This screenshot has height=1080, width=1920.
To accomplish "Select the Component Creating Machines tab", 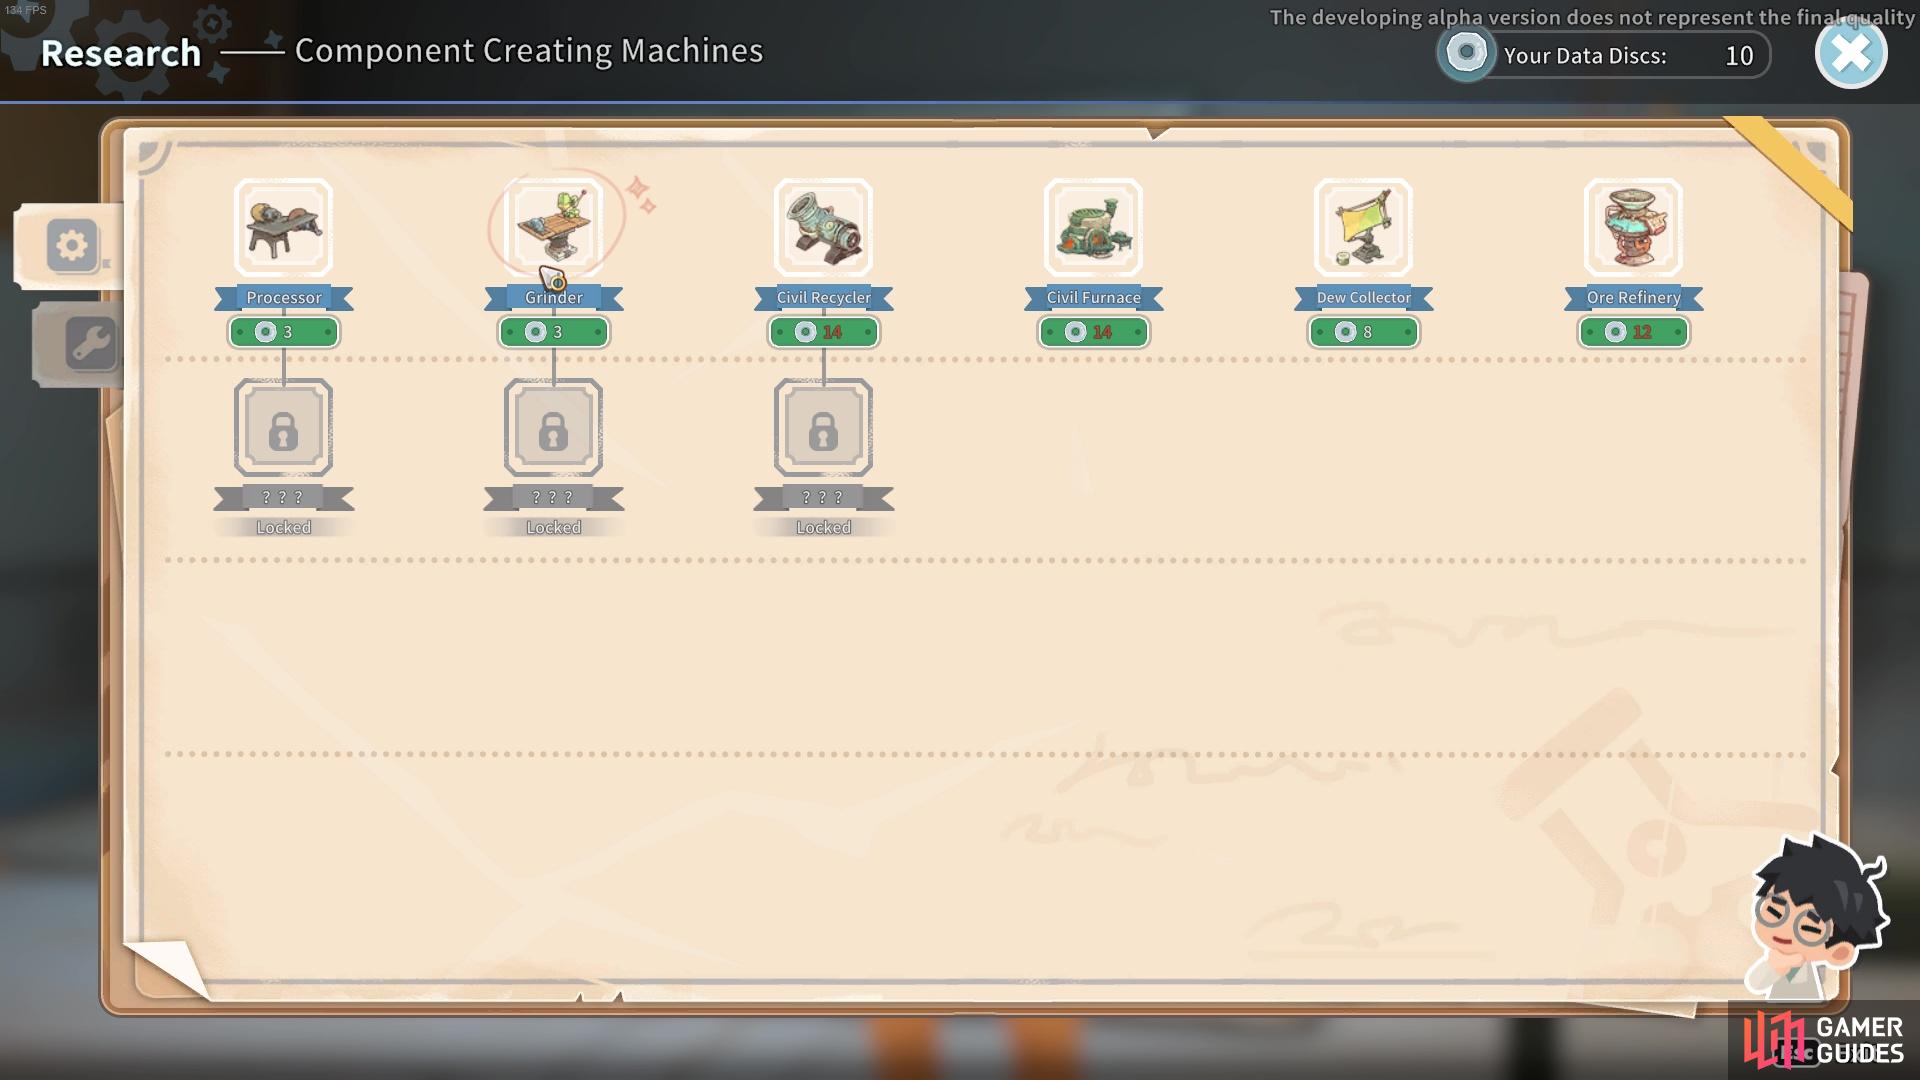I will tap(73, 245).
